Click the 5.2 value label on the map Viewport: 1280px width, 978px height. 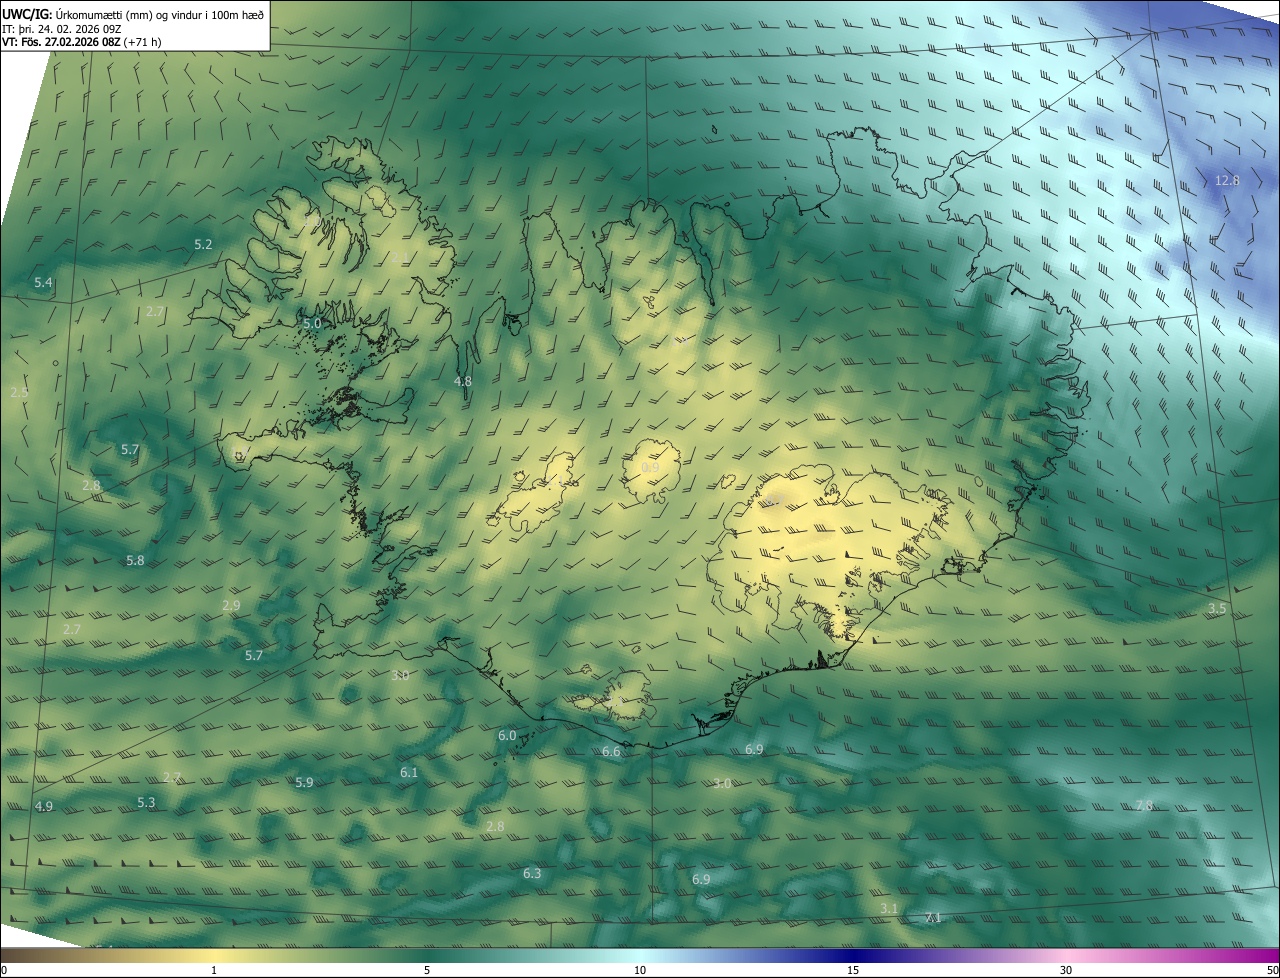[203, 244]
